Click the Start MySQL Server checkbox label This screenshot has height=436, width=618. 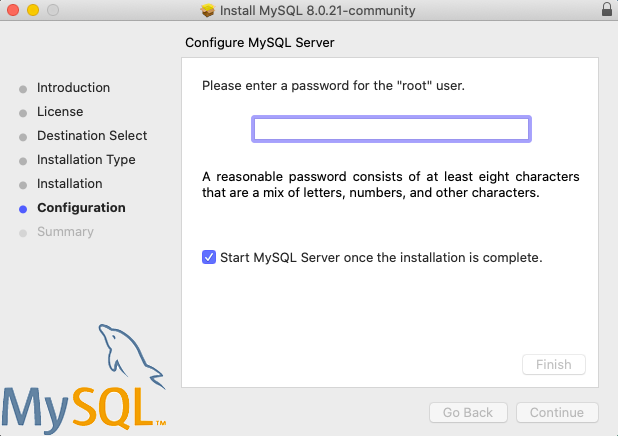pos(381,257)
